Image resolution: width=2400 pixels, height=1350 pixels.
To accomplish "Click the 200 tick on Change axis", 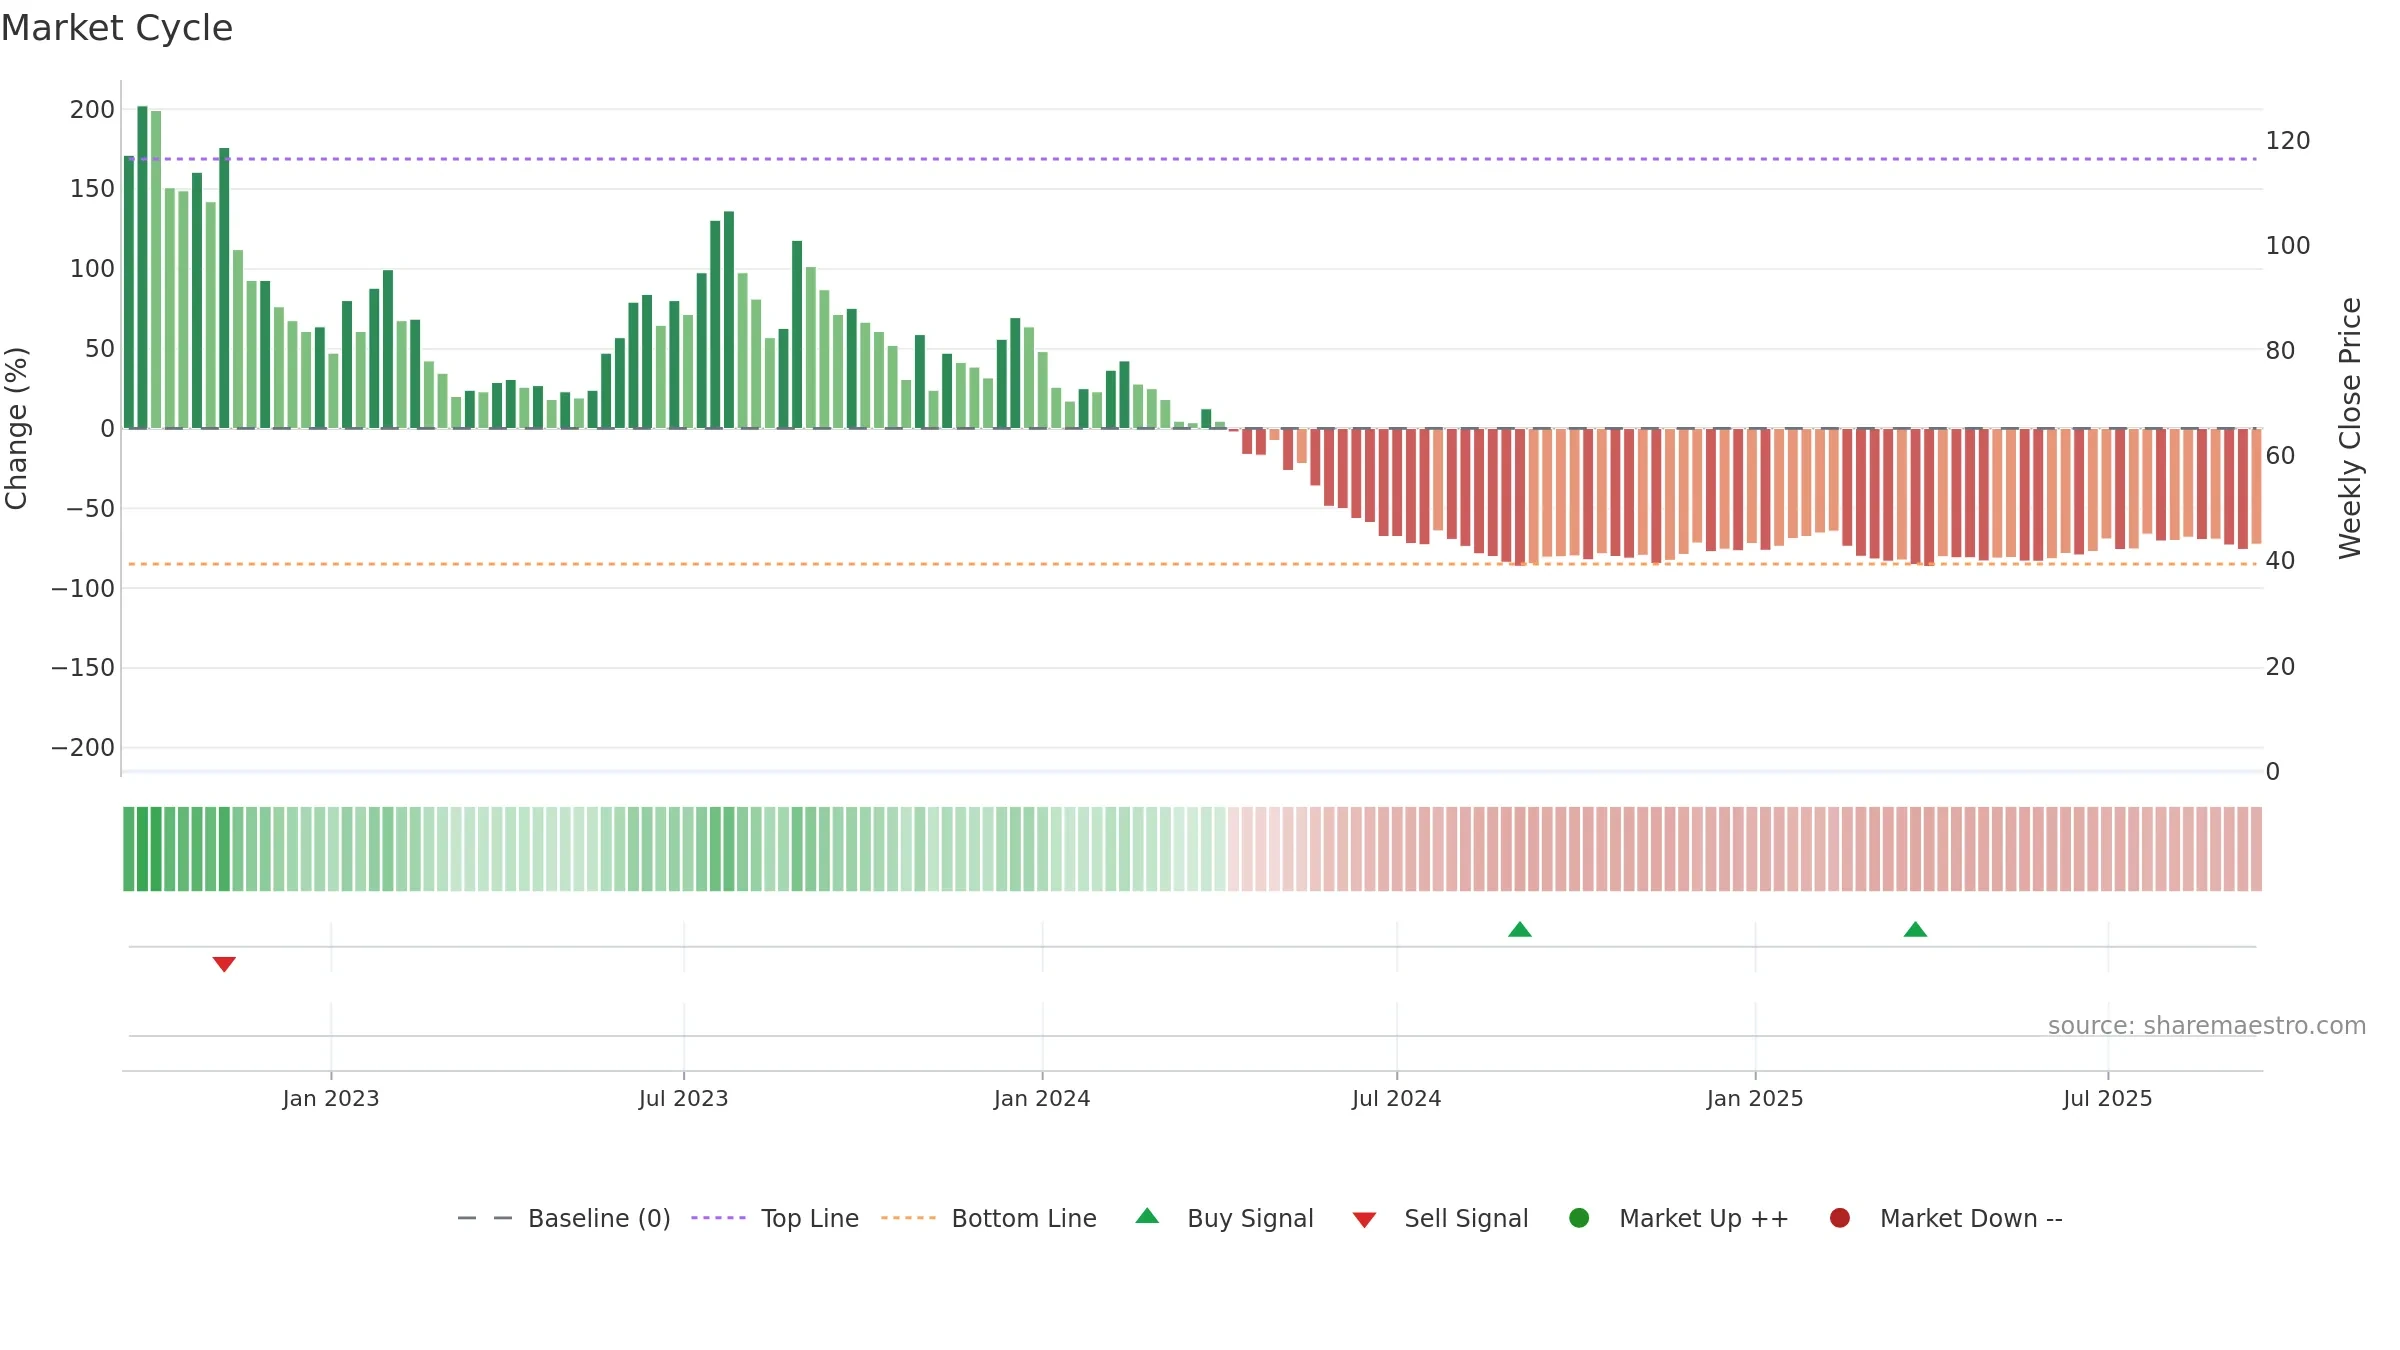I will [x=93, y=109].
